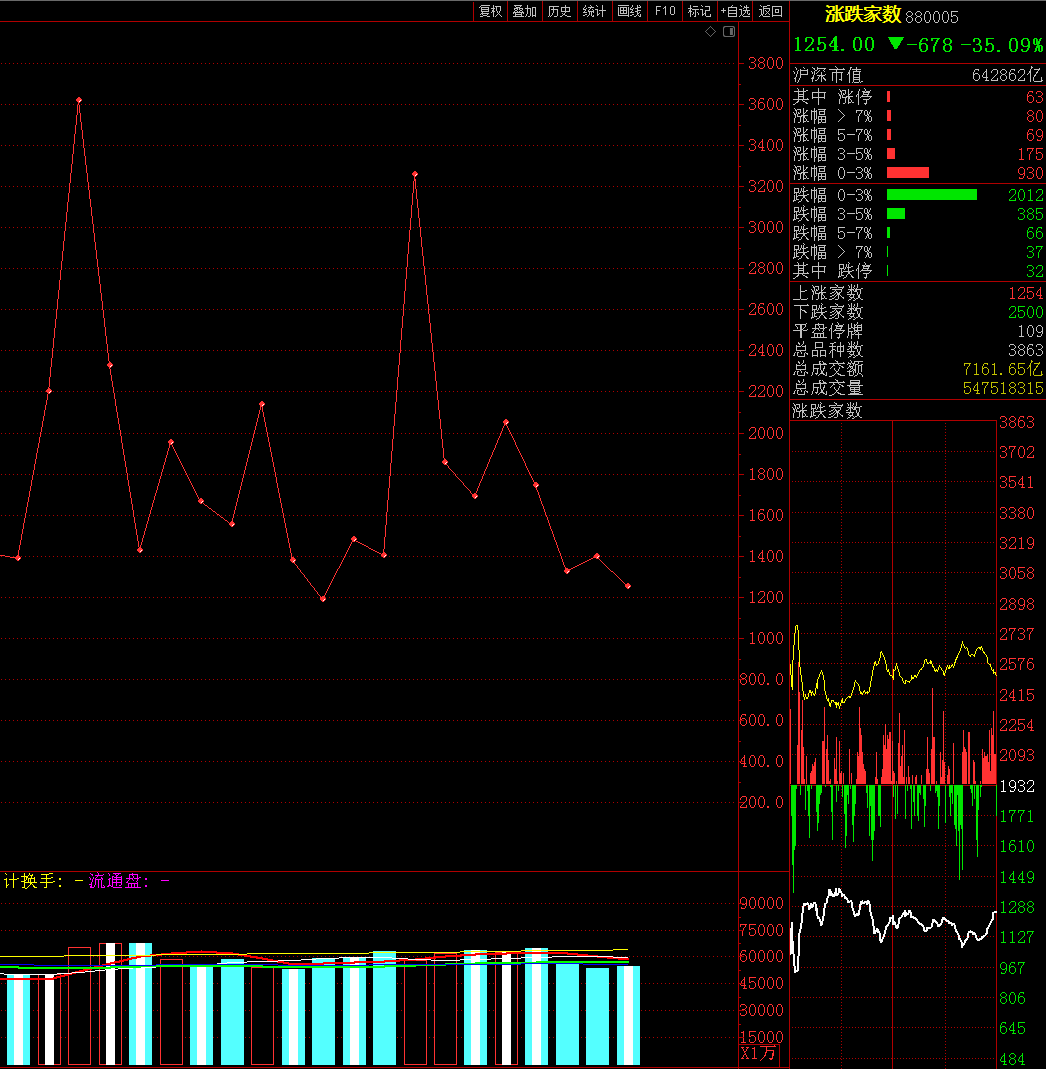Click the X1万 volume unit label

pos(758,1053)
